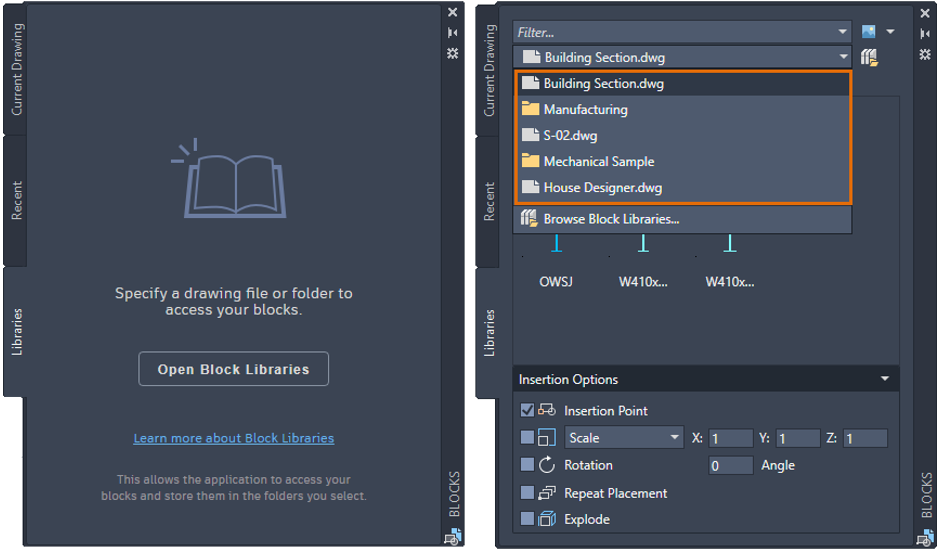Select Libraries tab in right palette
This screenshot has height=550, width=939.
(x=488, y=333)
